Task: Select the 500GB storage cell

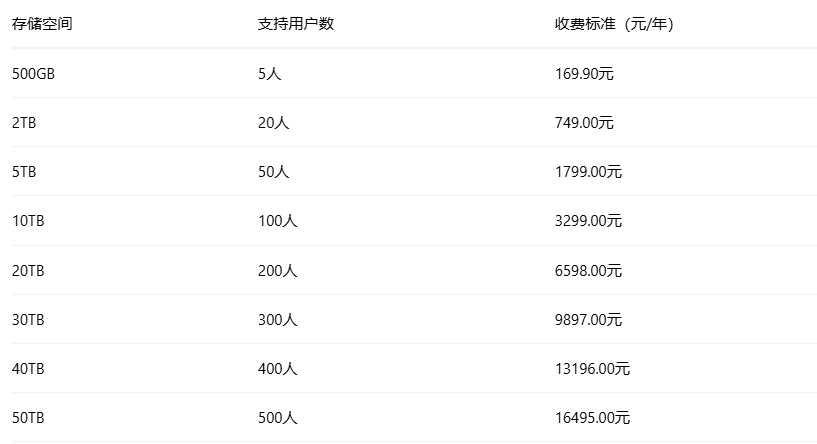Action: 33,73
